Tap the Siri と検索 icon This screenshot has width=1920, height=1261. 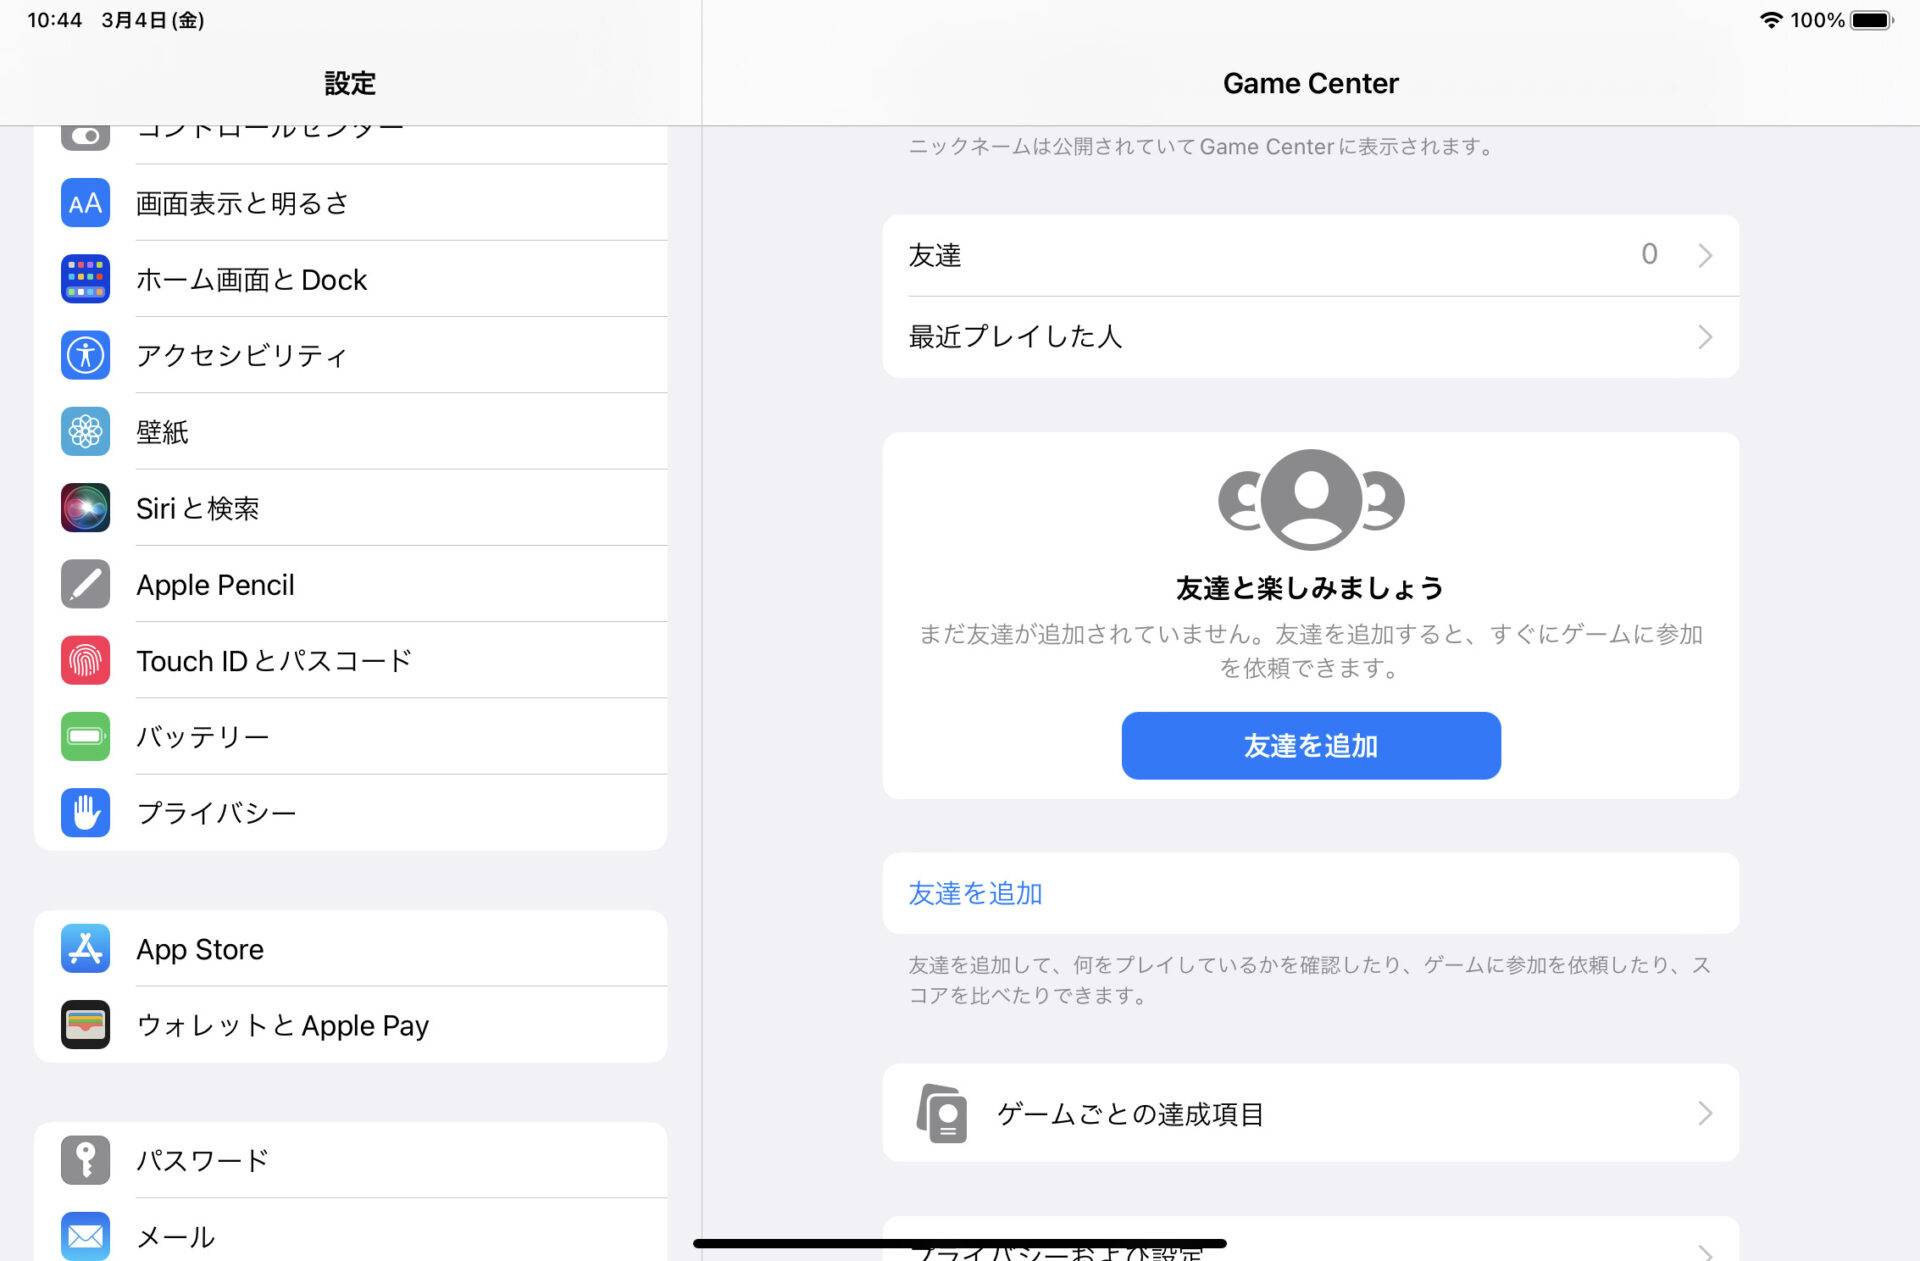(x=85, y=508)
